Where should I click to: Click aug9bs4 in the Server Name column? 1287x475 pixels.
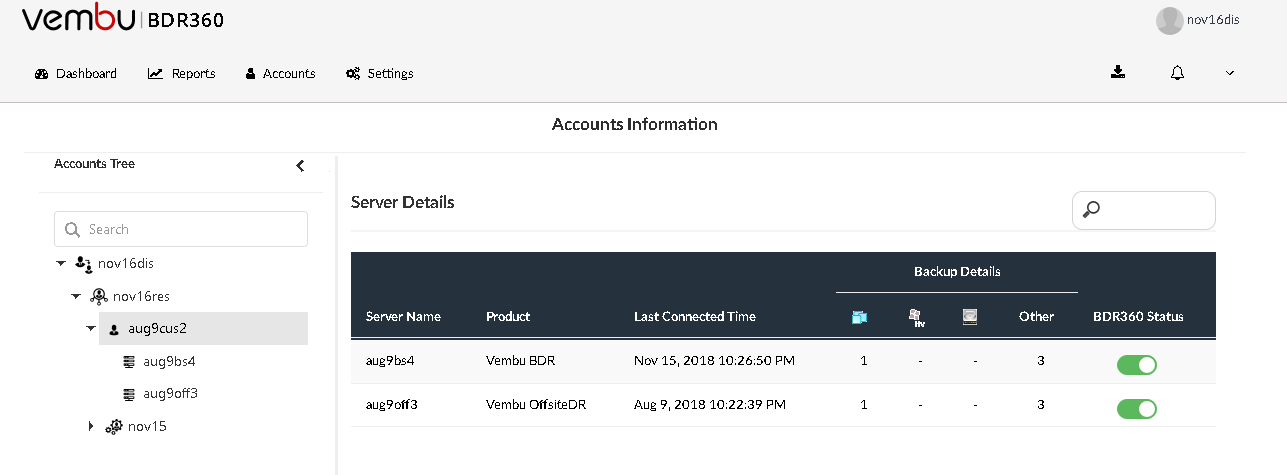pos(391,360)
